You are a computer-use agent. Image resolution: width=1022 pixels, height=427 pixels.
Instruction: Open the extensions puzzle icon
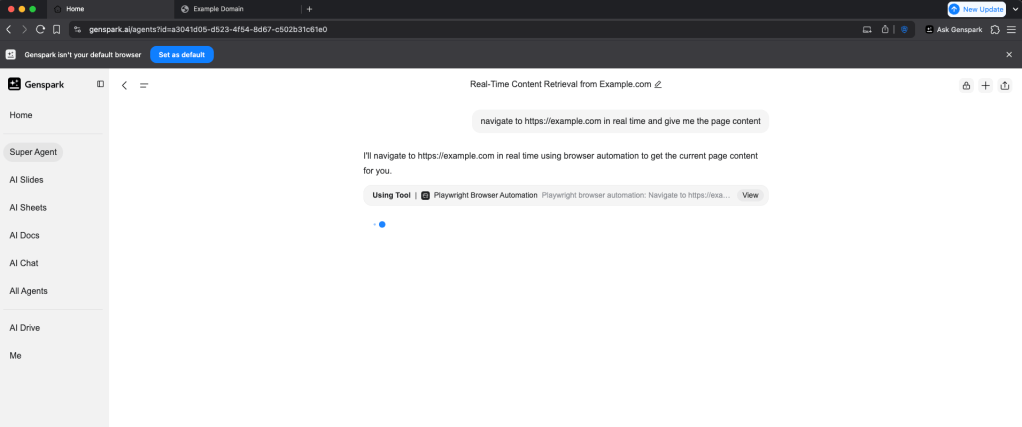[995, 29]
